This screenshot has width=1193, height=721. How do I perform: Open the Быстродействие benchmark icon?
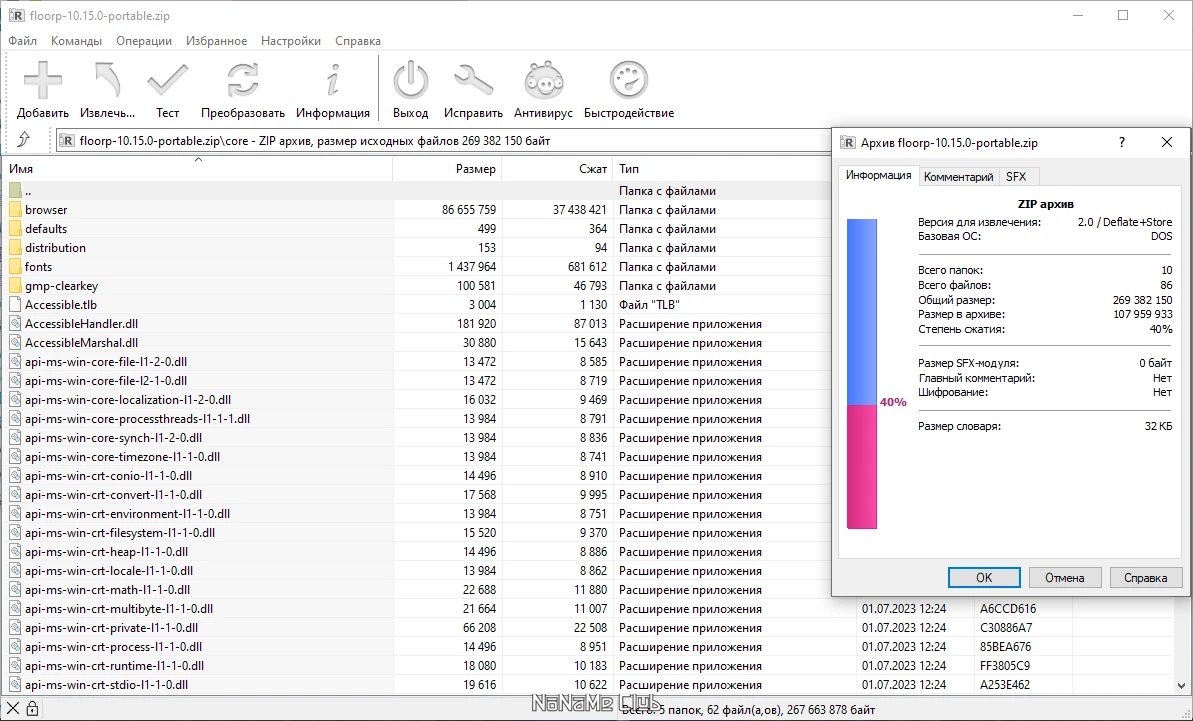click(629, 90)
